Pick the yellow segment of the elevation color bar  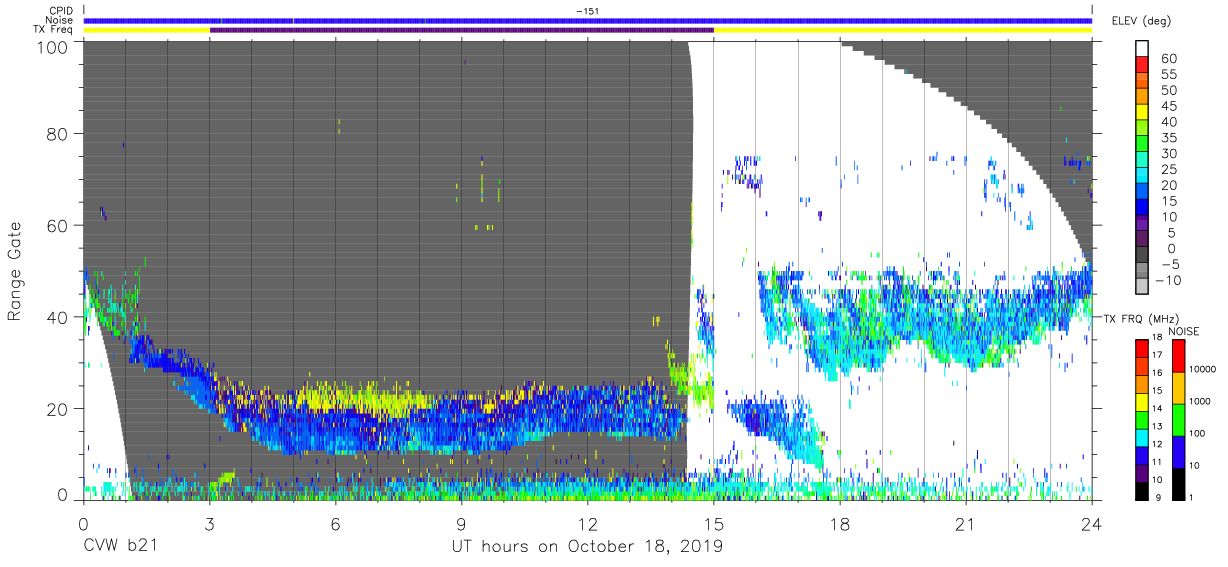(x=1142, y=110)
